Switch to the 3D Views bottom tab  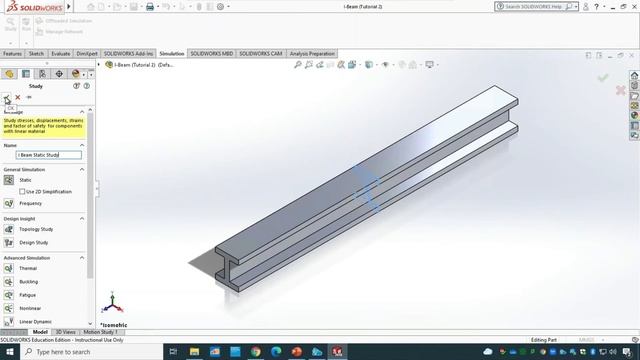click(x=65, y=332)
